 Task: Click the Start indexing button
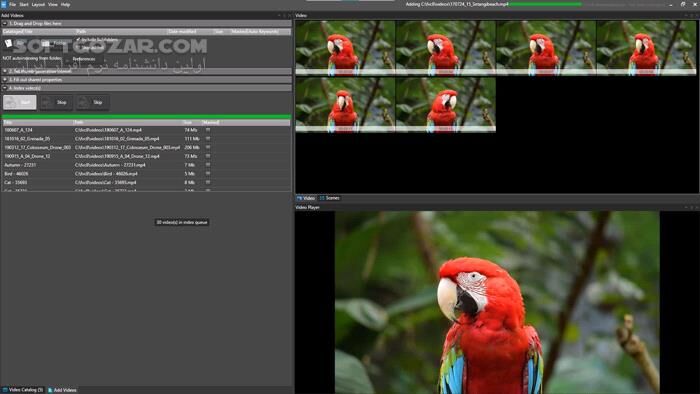pos(20,102)
